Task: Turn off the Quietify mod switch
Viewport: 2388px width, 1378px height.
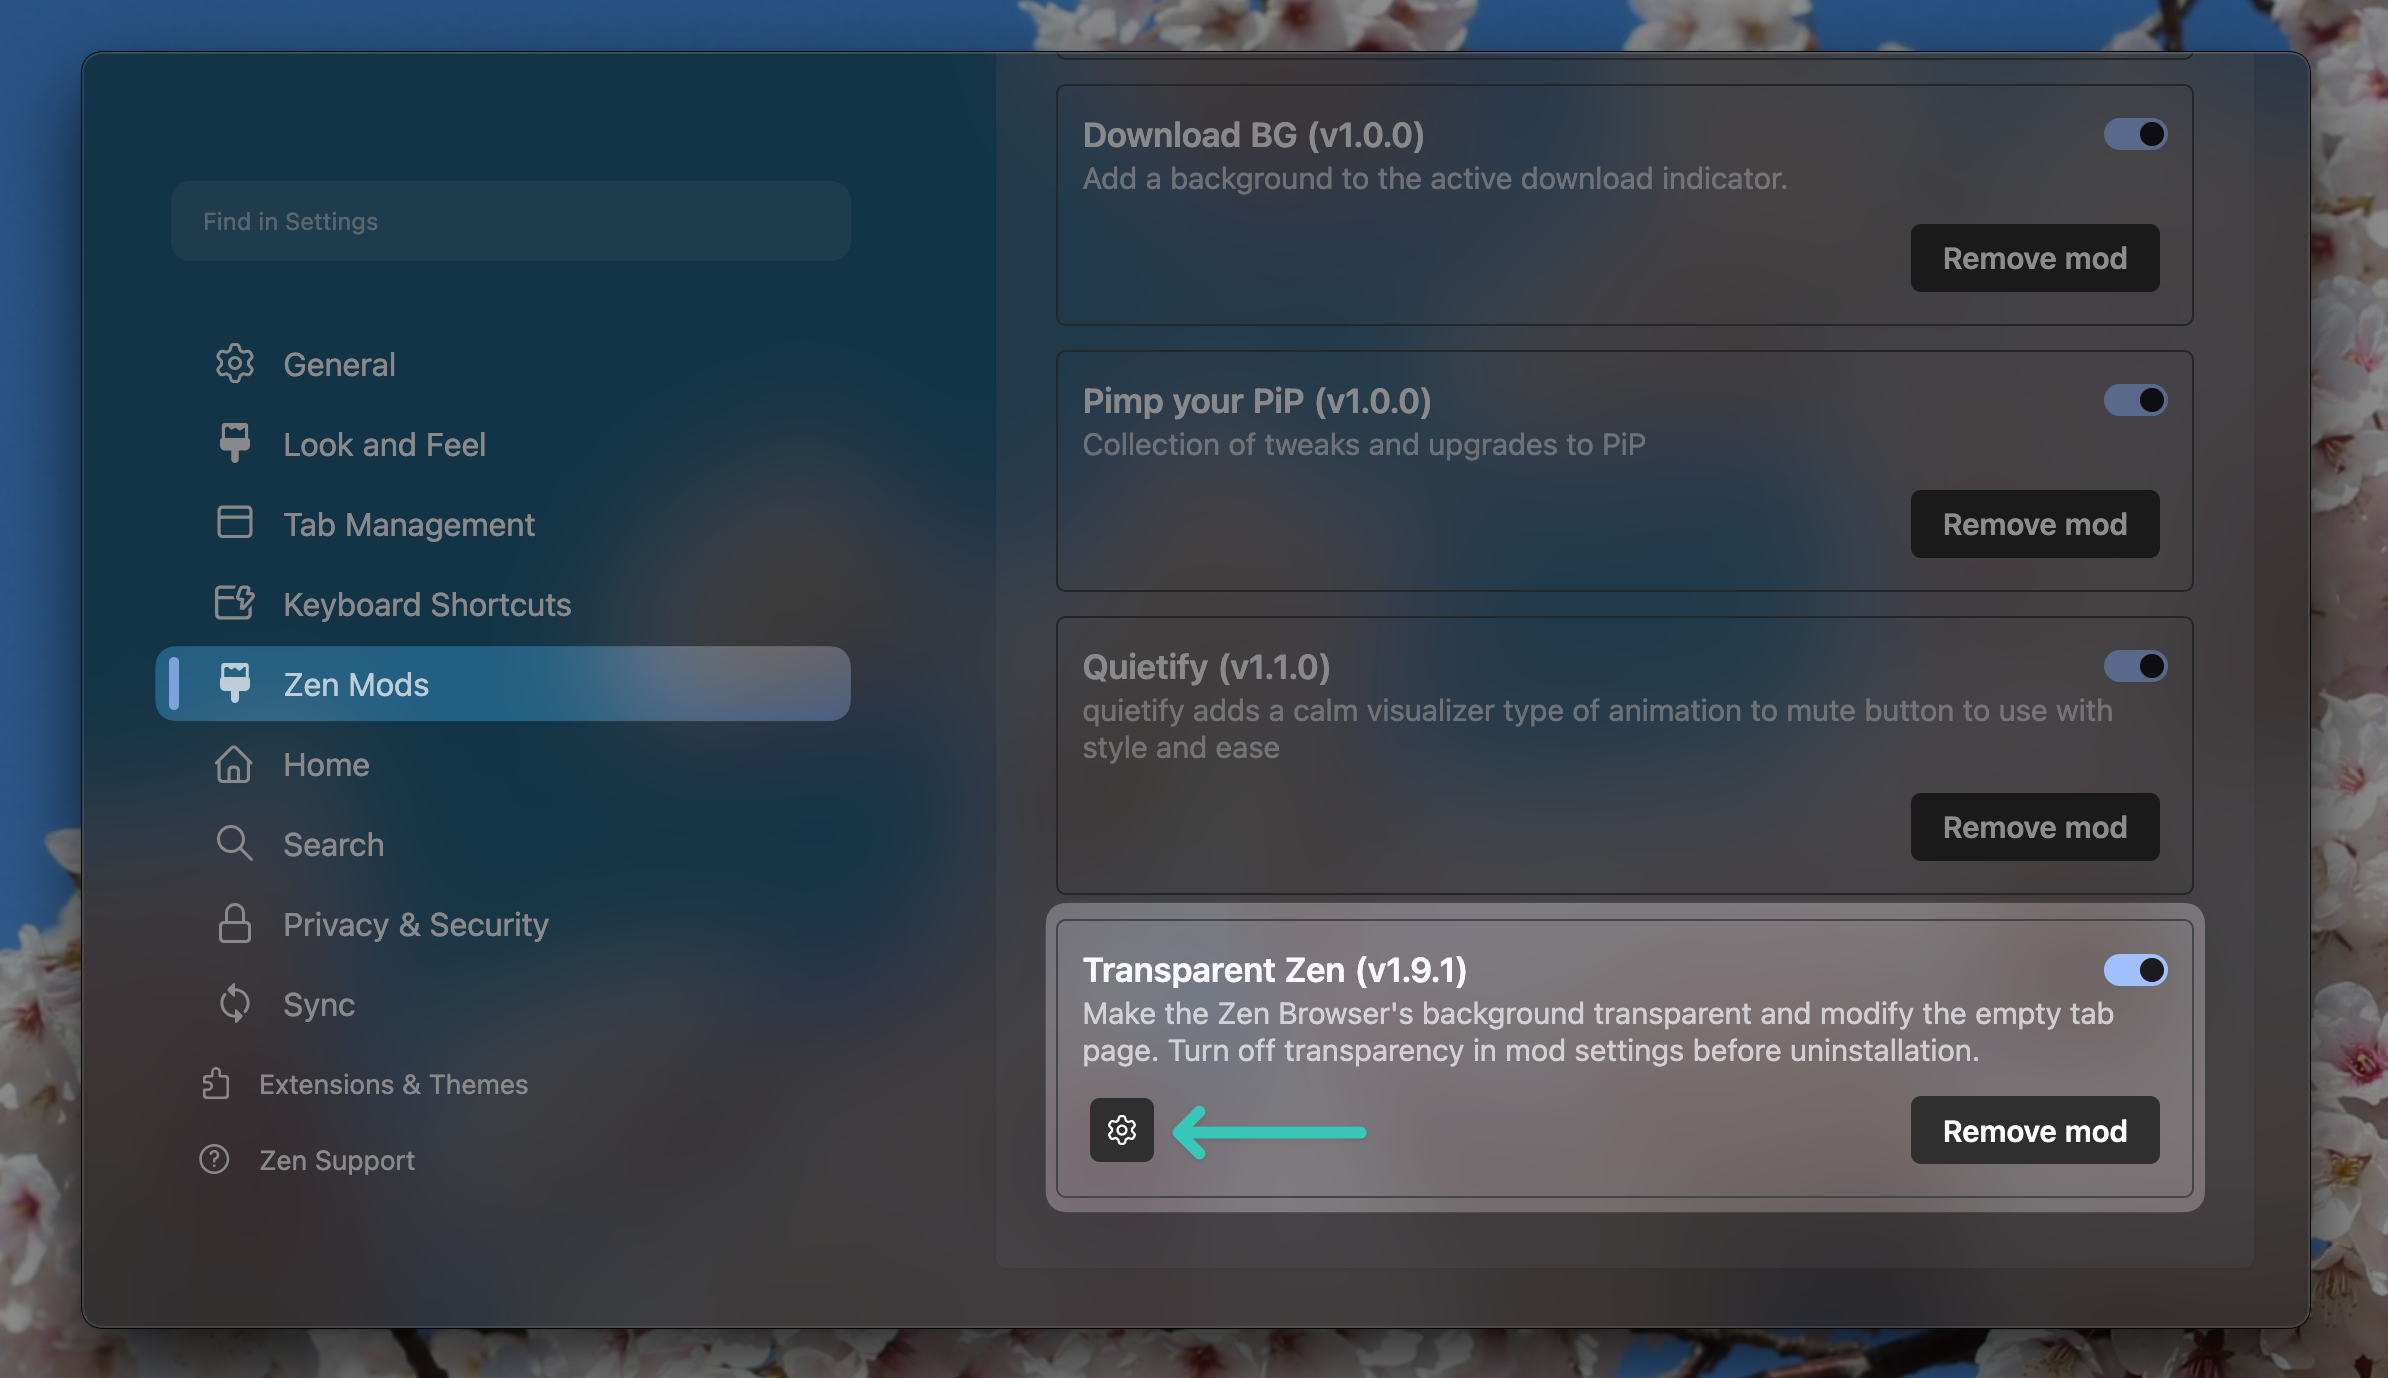Action: click(2135, 666)
